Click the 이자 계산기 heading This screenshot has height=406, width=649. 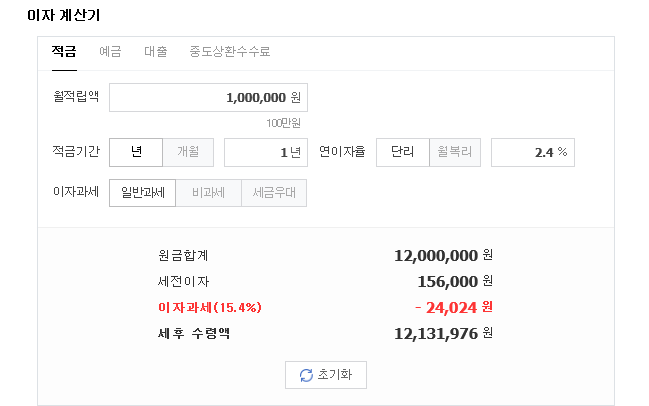63,16
